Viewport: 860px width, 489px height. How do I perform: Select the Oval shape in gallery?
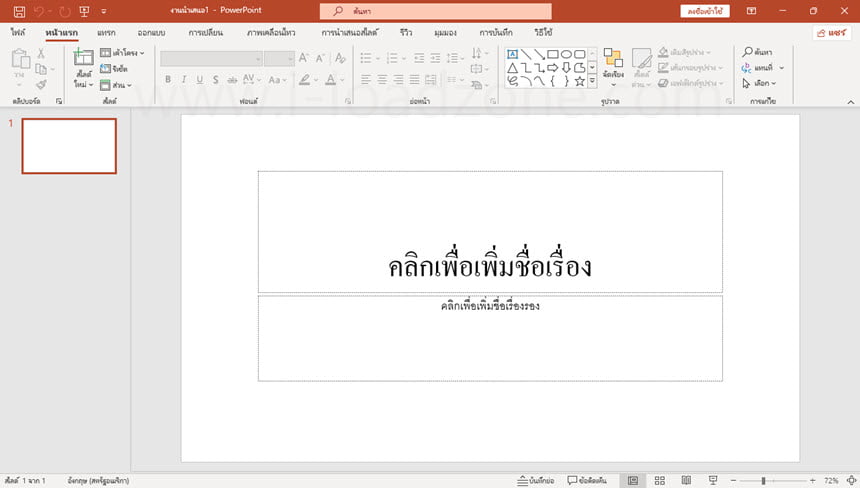pyautogui.click(x=566, y=54)
